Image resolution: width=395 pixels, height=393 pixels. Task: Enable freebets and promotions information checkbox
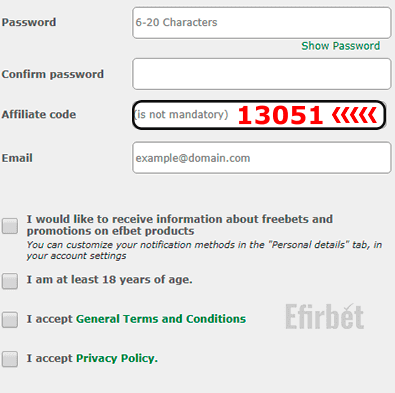(10, 226)
